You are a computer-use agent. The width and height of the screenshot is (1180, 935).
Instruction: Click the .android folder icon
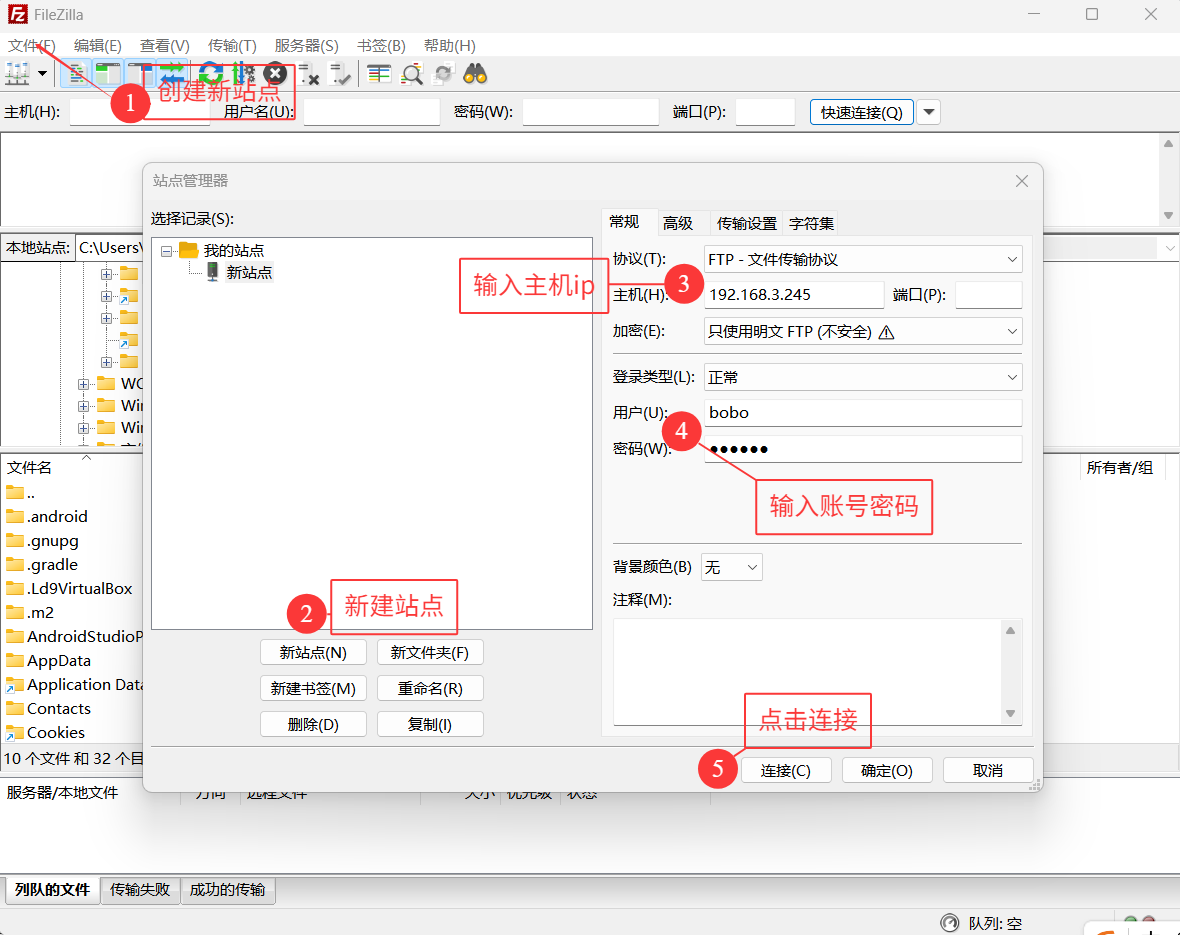pyautogui.click(x=15, y=516)
